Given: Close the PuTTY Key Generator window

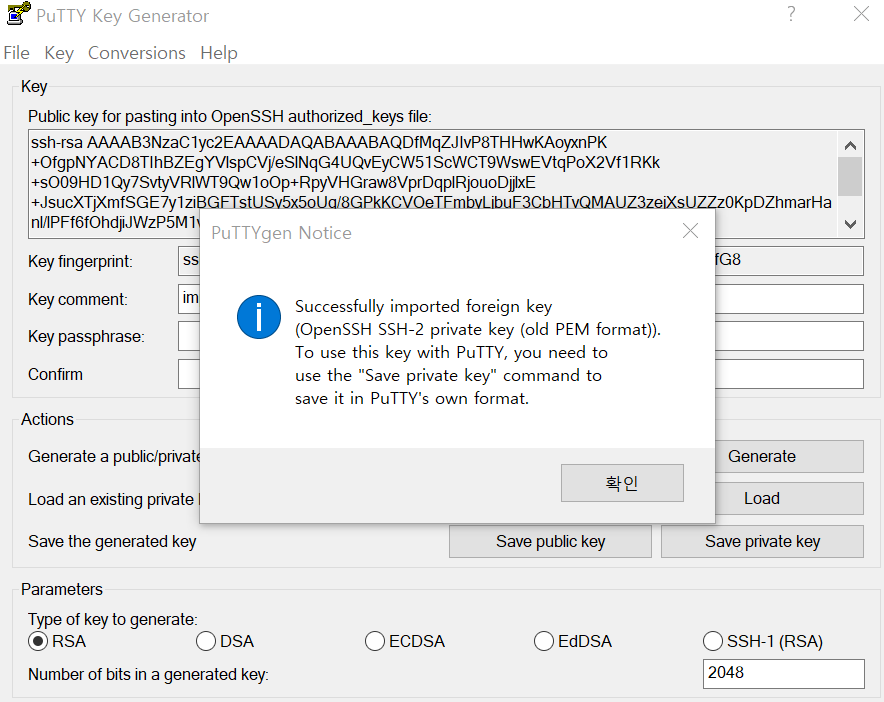Looking at the screenshot, I should [861, 14].
